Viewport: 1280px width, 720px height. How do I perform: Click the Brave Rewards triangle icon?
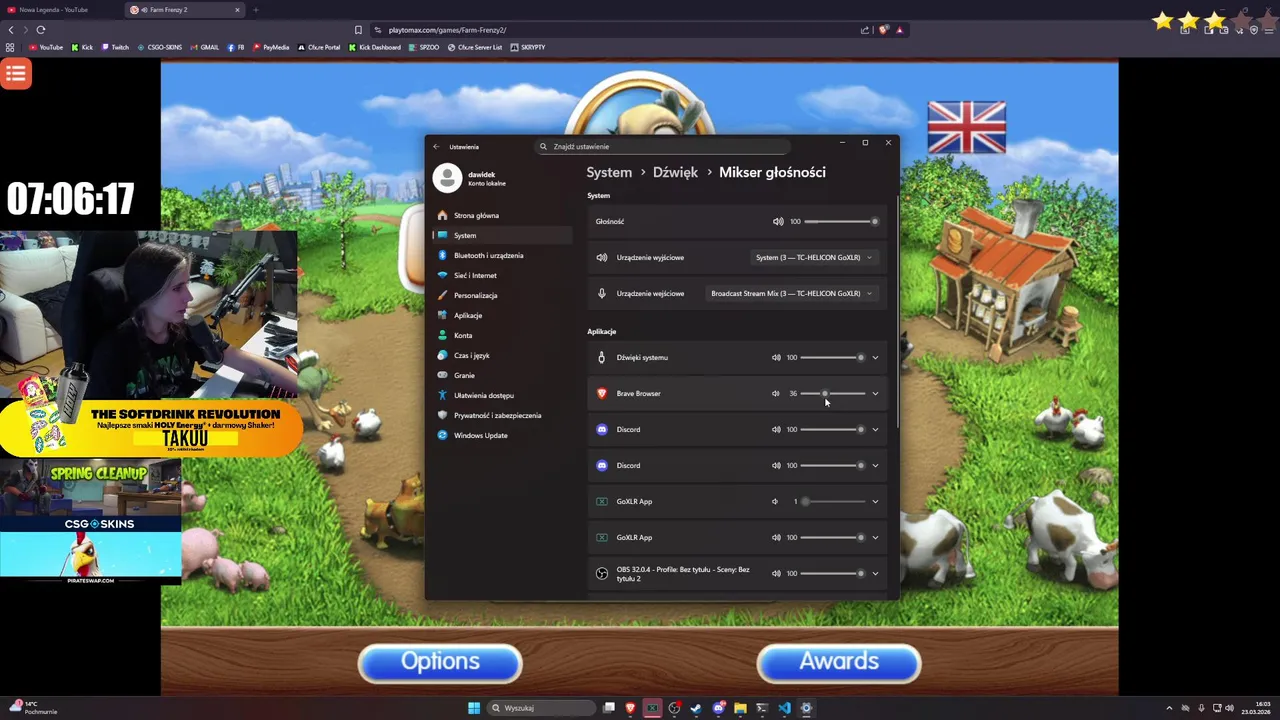point(899,30)
